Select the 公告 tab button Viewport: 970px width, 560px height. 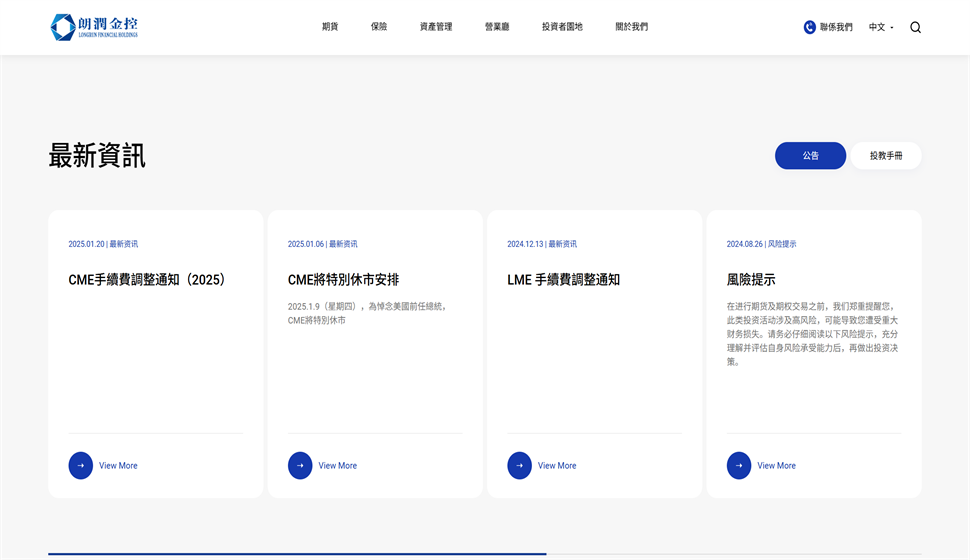click(x=810, y=155)
